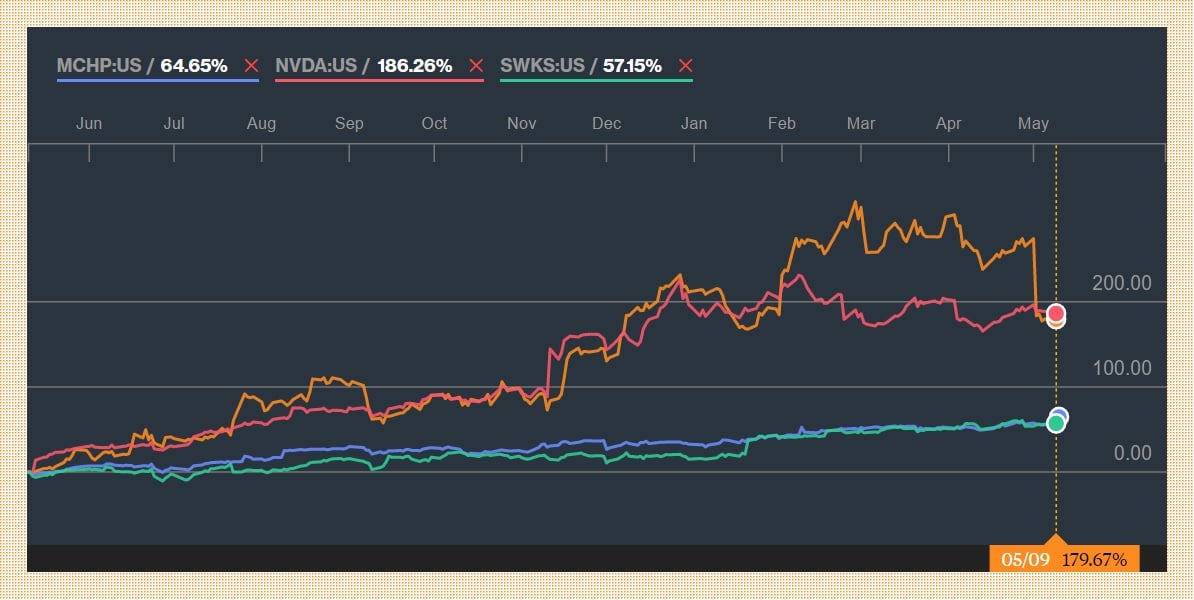Click the Apr month label
This screenshot has height=600, width=1194.
point(948,123)
